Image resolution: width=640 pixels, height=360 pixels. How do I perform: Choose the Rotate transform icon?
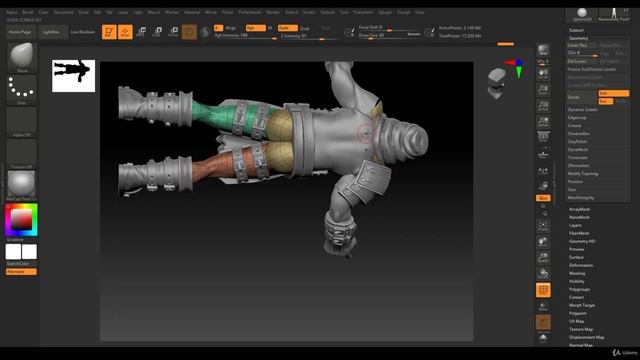pos(173,31)
